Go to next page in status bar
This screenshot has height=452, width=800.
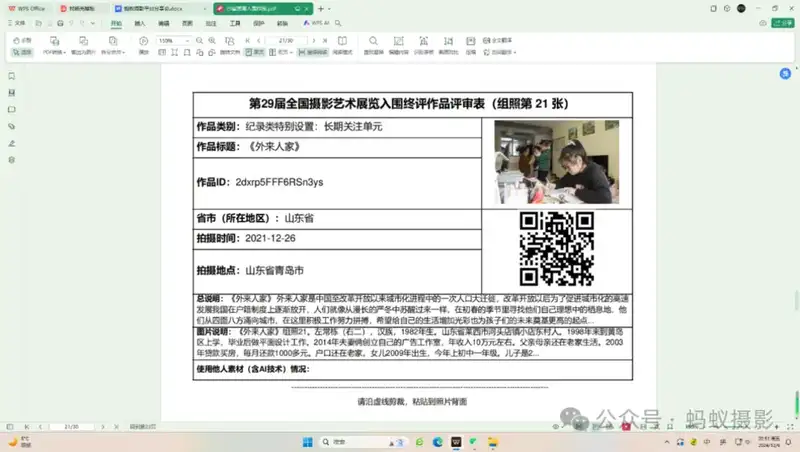point(103,426)
